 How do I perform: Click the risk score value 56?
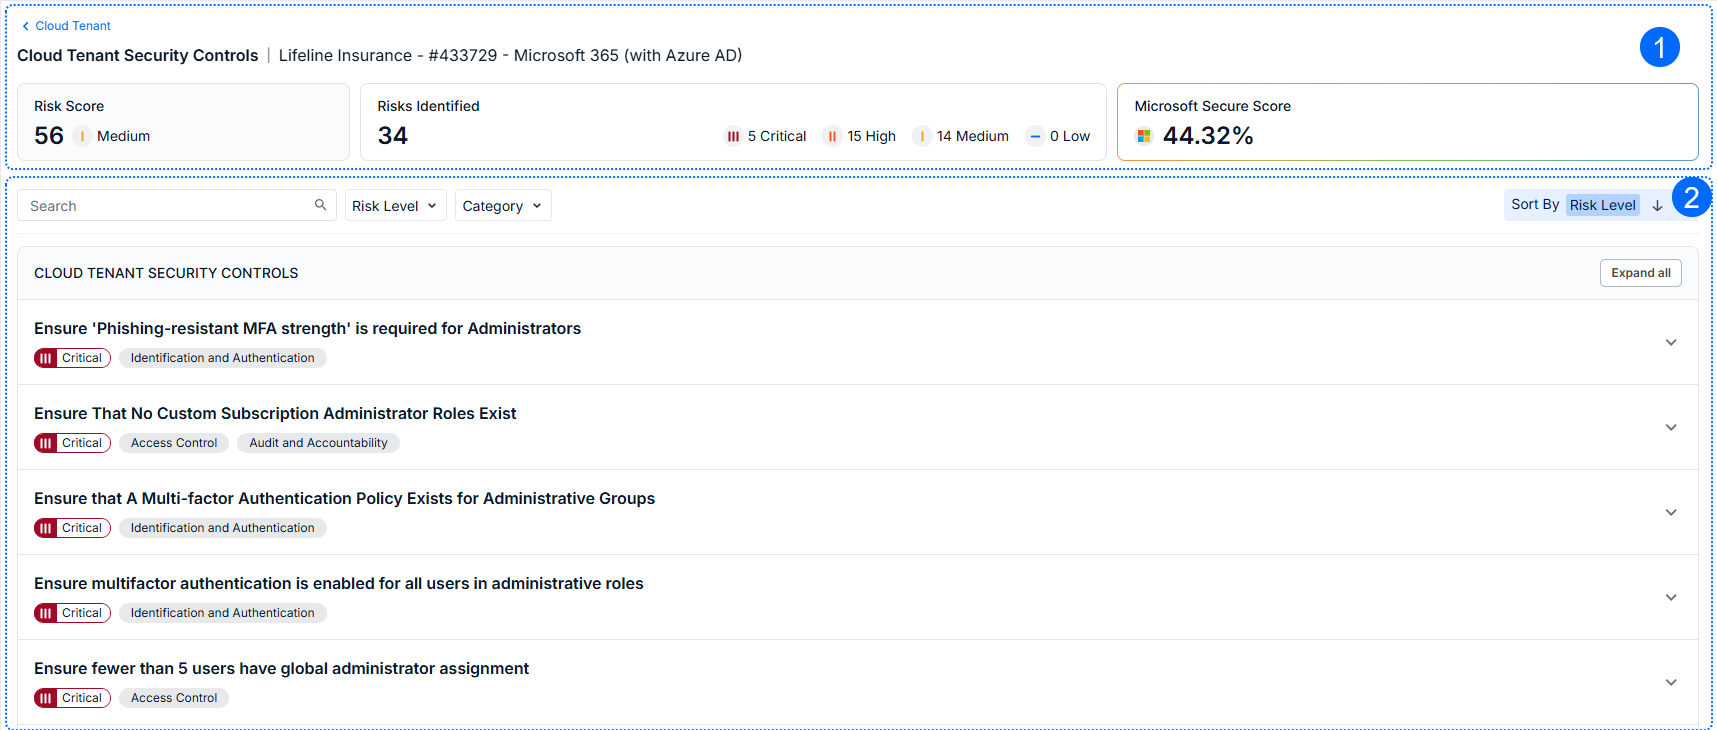[49, 136]
